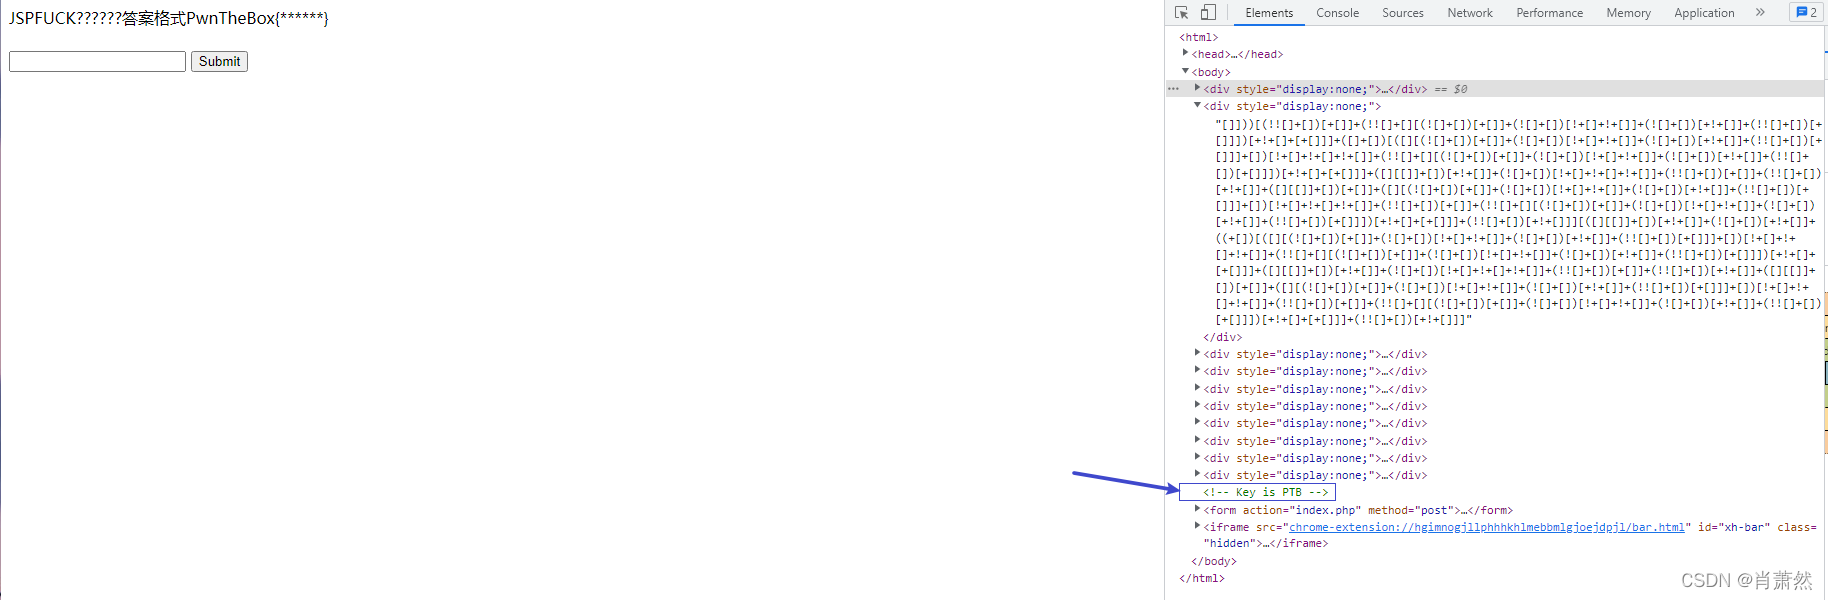
Task: Click the Submit button on the page
Action: [x=219, y=61]
